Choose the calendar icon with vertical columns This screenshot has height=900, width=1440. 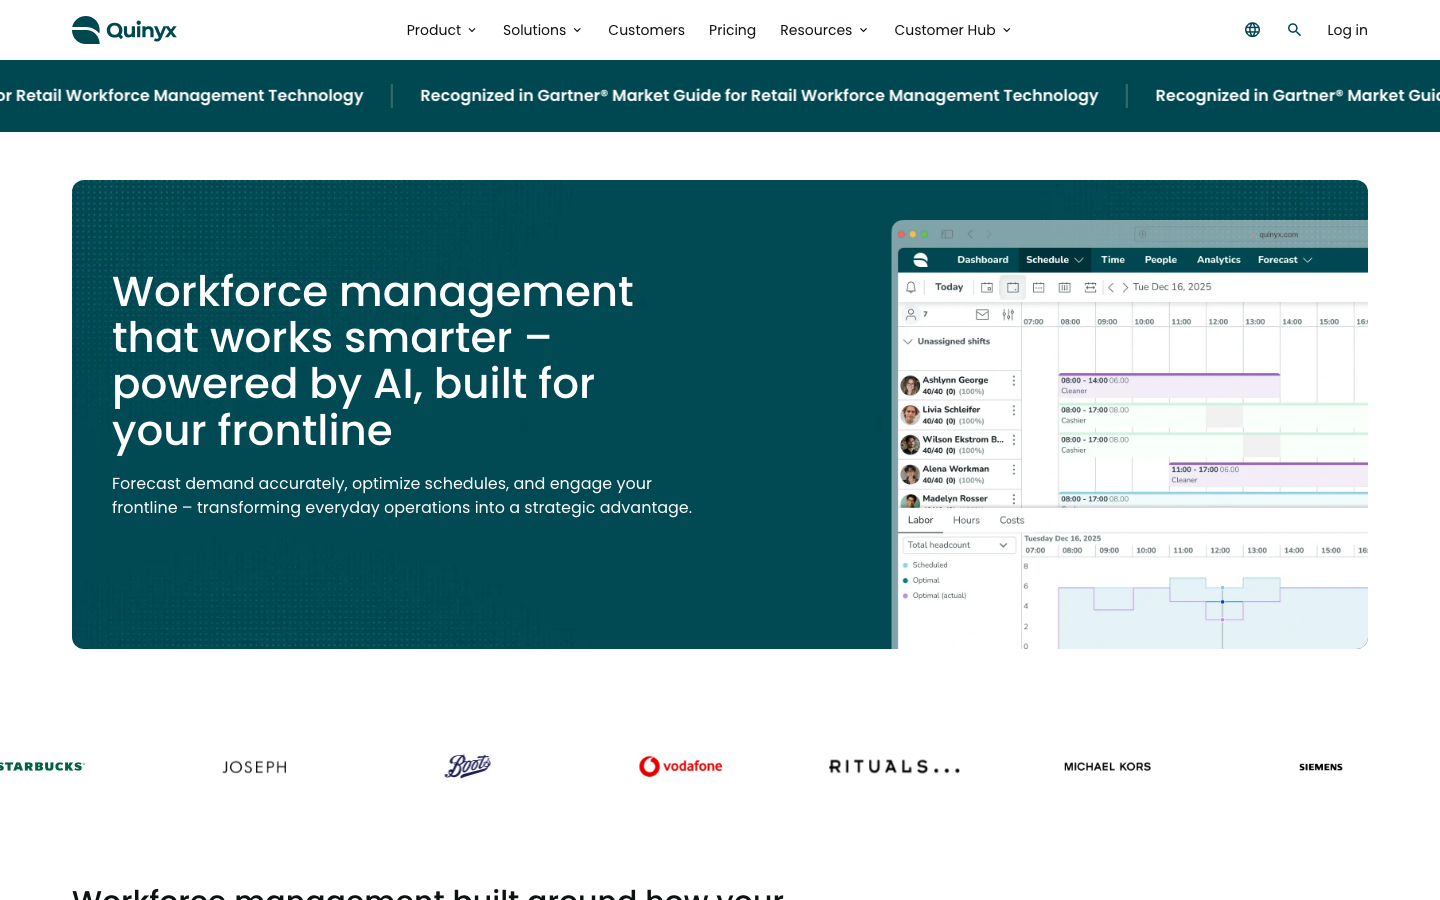point(1065,287)
